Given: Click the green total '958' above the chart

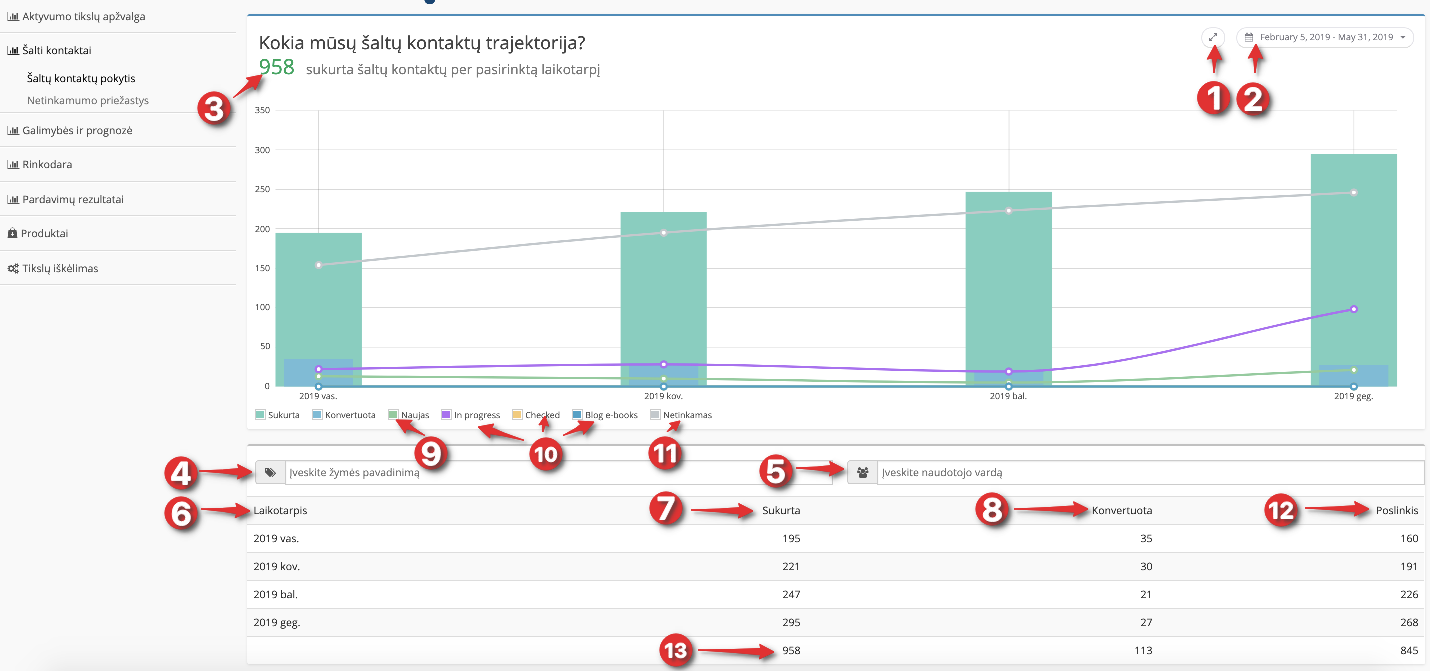Looking at the screenshot, I should [x=277, y=67].
